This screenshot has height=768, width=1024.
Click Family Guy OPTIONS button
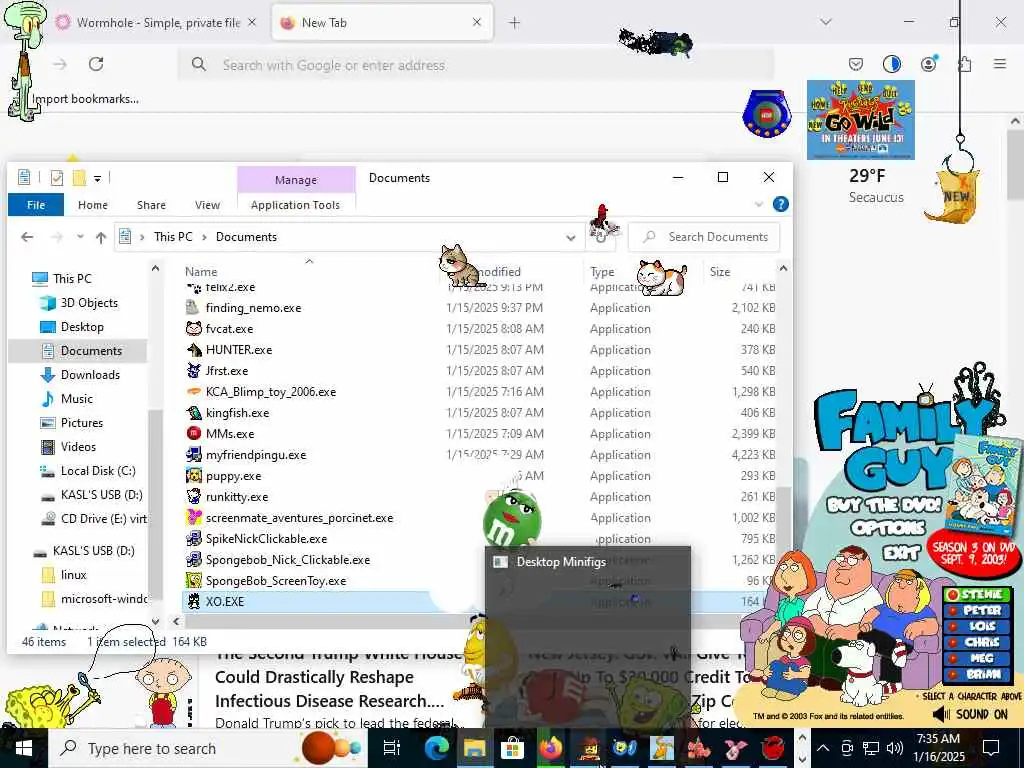click(x=888, y=528)
